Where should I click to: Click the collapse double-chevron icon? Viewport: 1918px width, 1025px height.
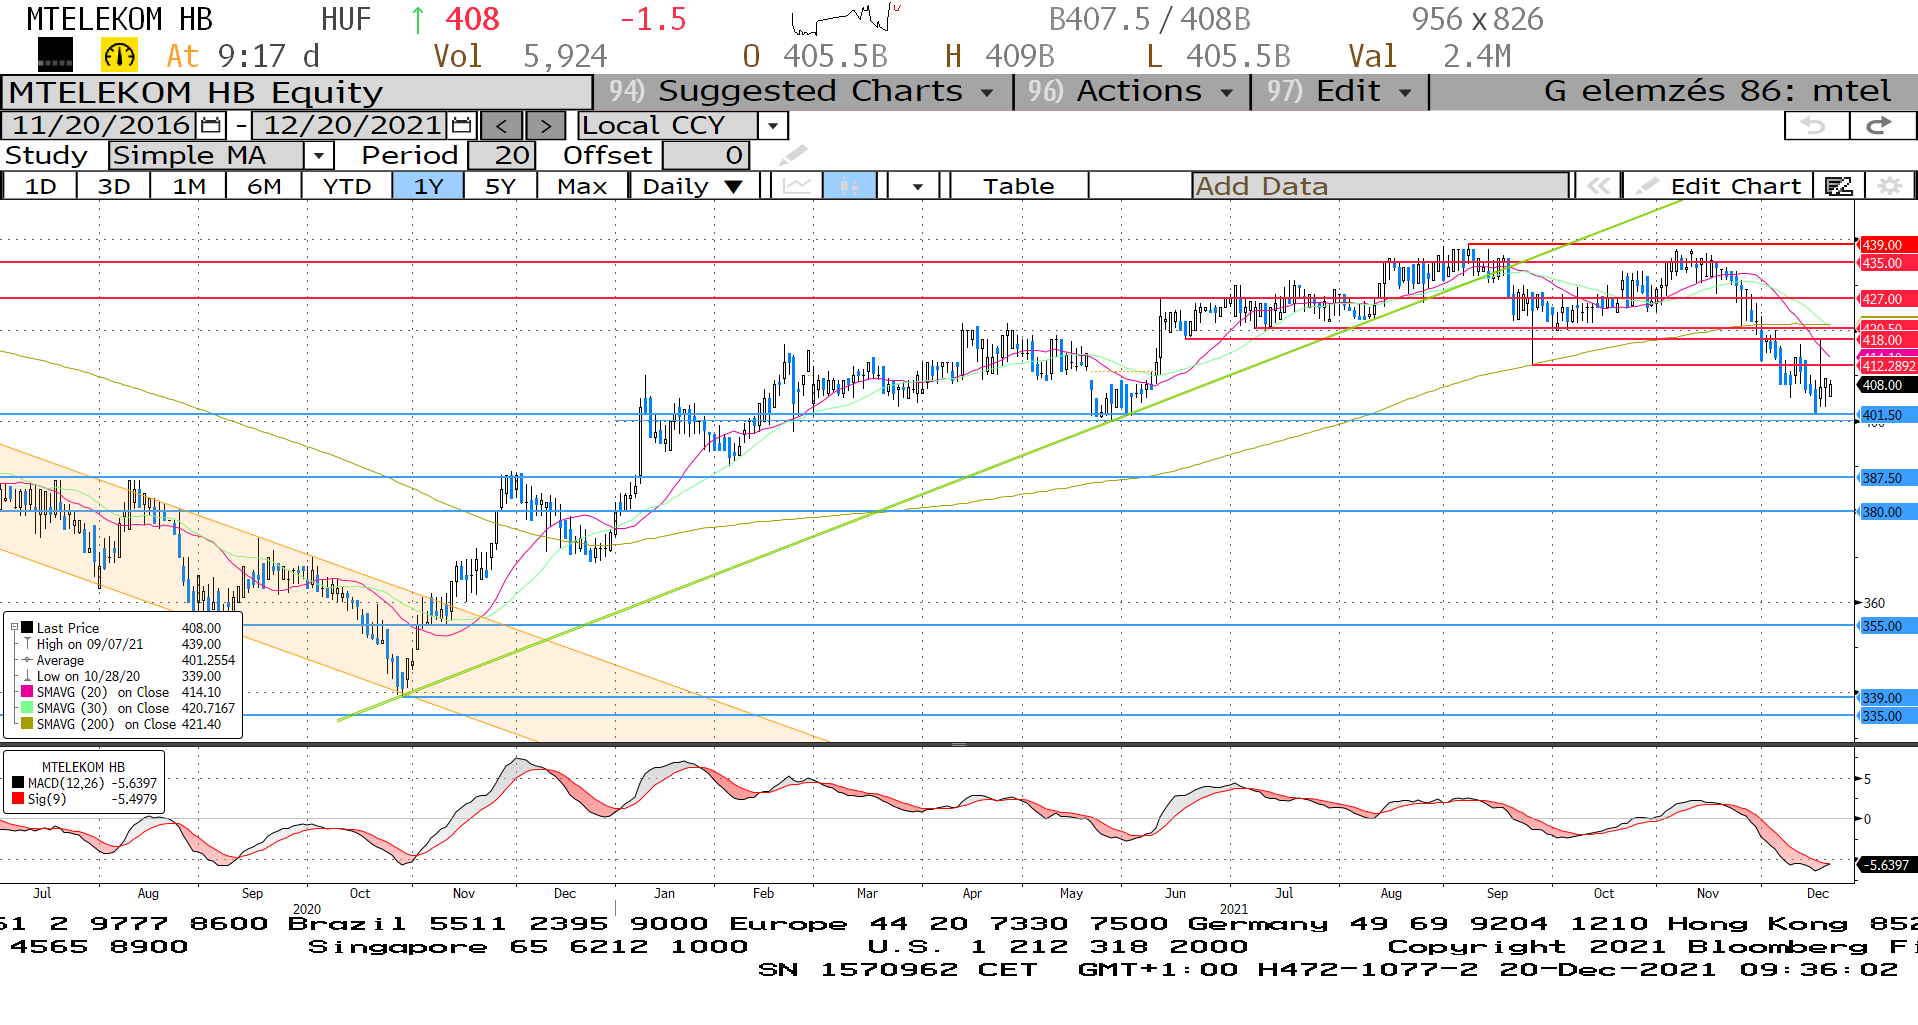click(1598, 186)
